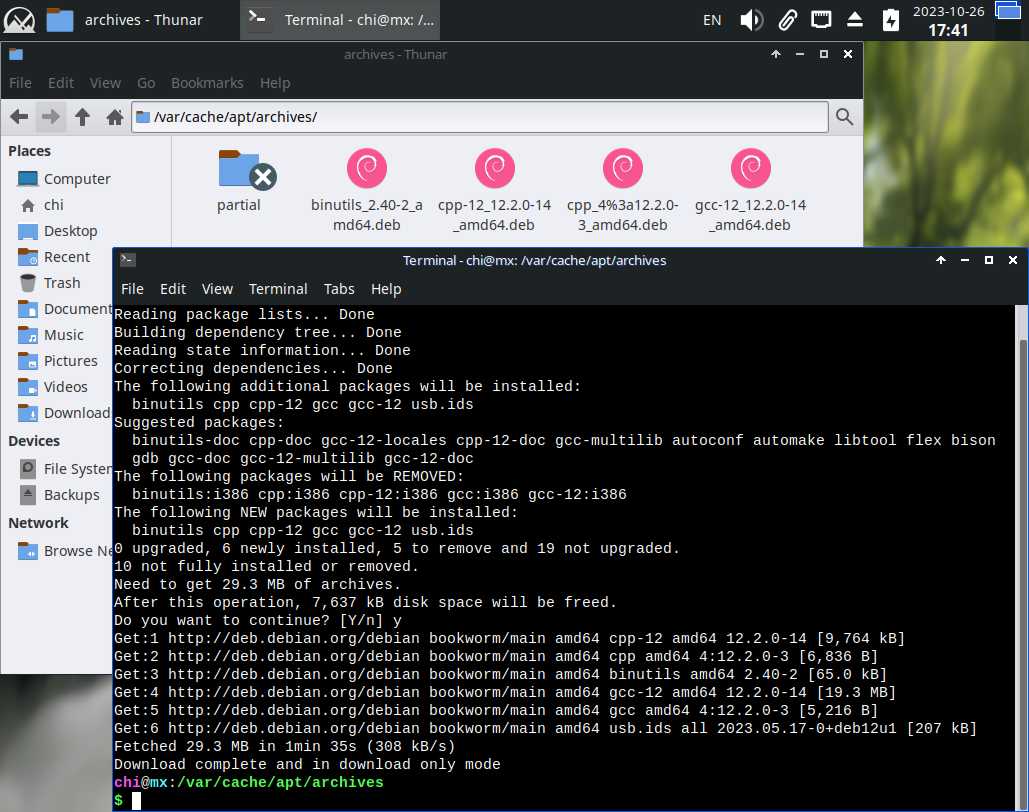Maximize the Terminal window
The width and height of the screenshot is (1029, 812).
988,260
